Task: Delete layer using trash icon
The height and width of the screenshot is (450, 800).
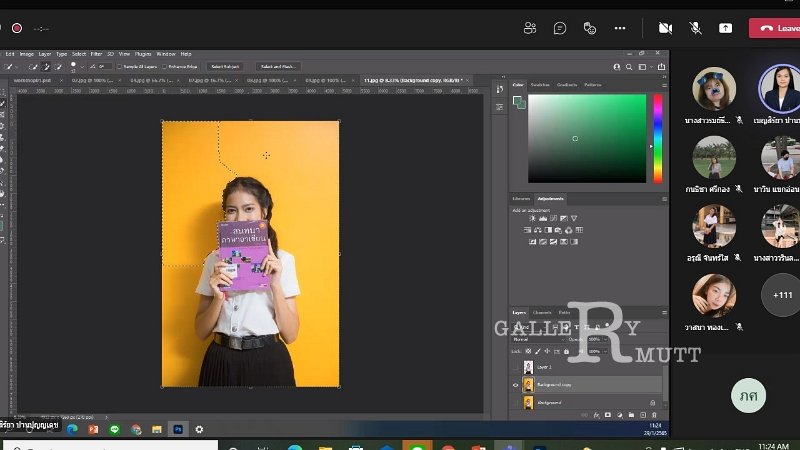Action: 655,415
